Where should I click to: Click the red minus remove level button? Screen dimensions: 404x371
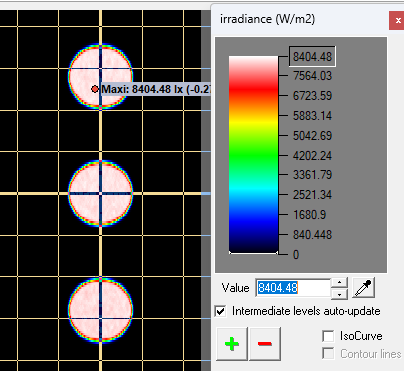click(265, 344)
